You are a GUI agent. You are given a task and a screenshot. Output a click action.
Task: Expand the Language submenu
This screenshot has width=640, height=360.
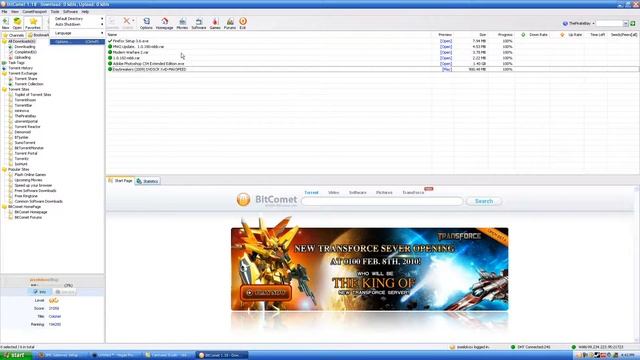pyautogui.click(x=77, y=33)
